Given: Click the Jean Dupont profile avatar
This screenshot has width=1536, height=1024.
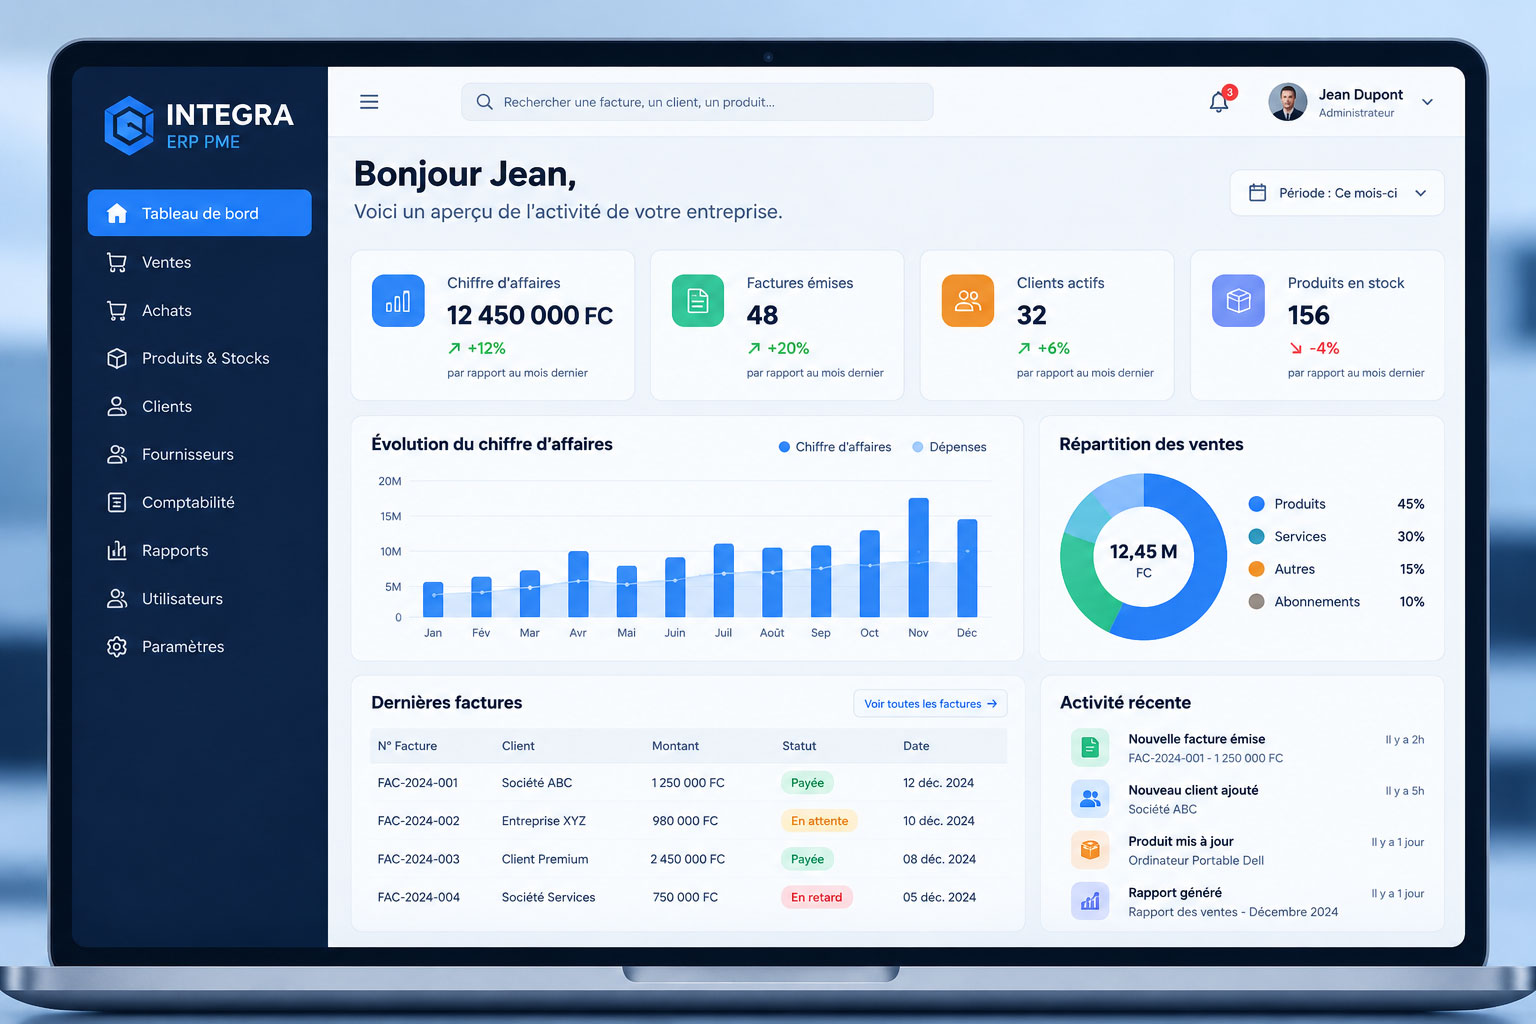Looking at the screenshot, I should [1288, 102].
